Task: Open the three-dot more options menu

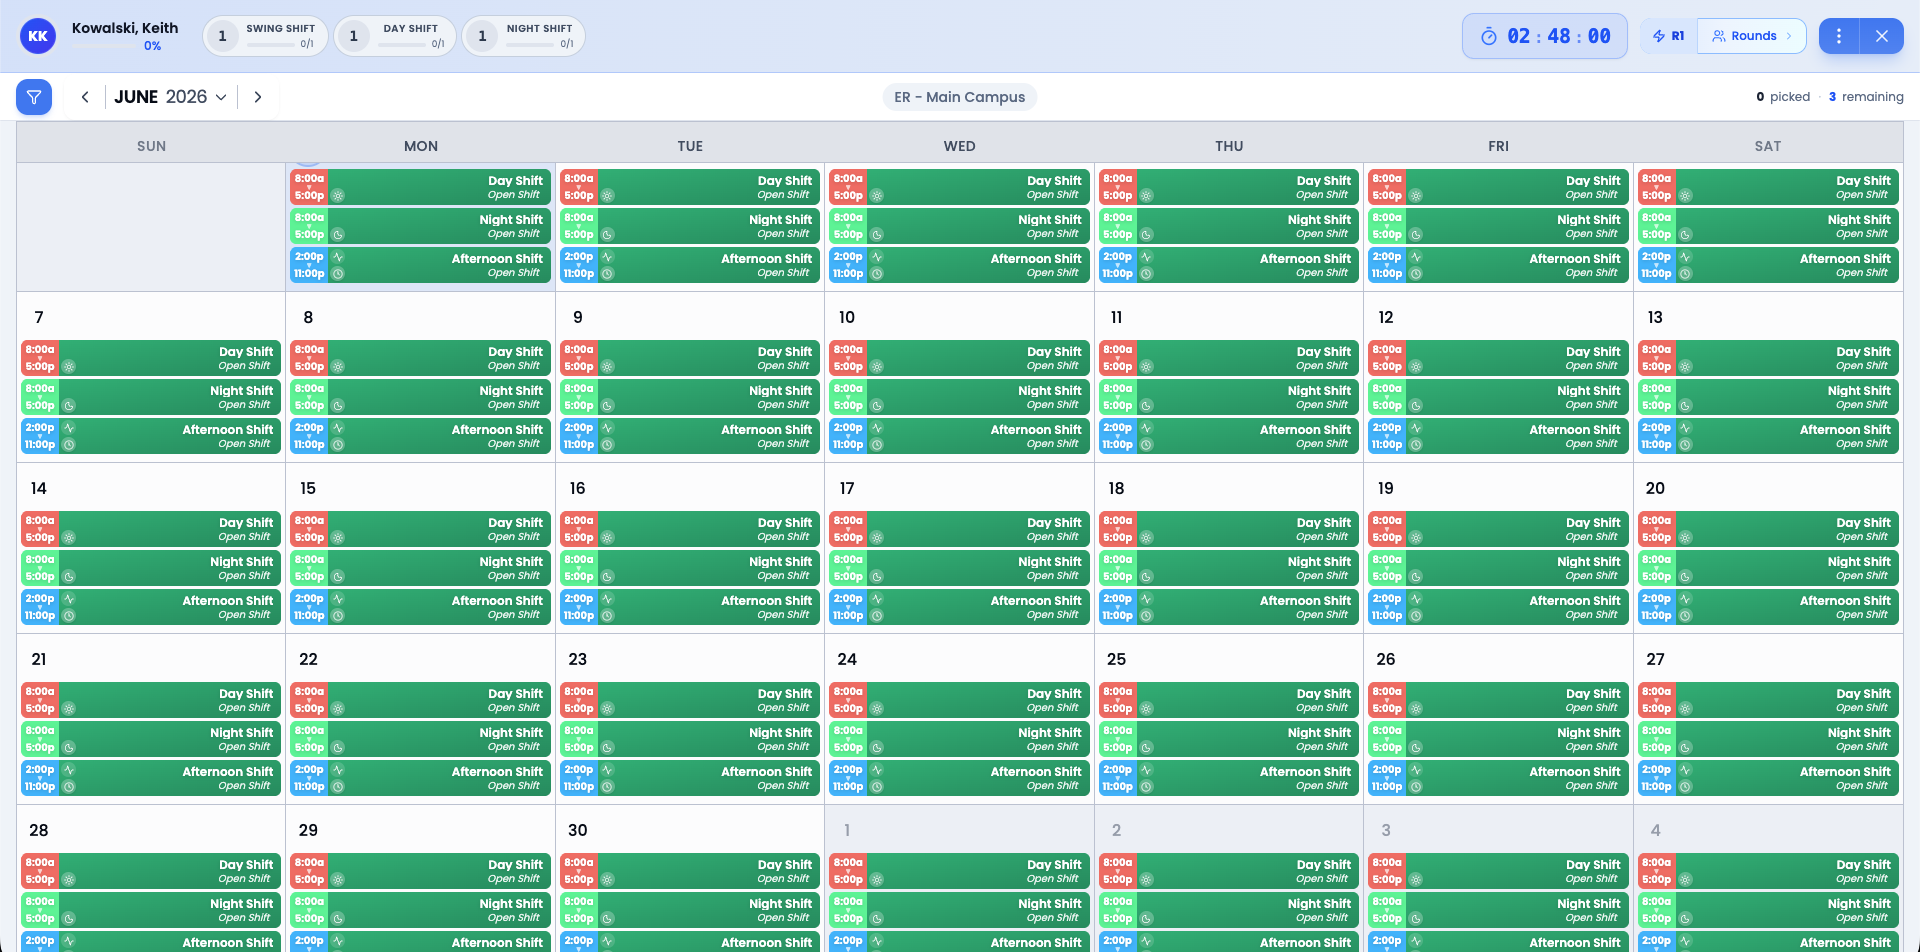Action: [1839, 36]
